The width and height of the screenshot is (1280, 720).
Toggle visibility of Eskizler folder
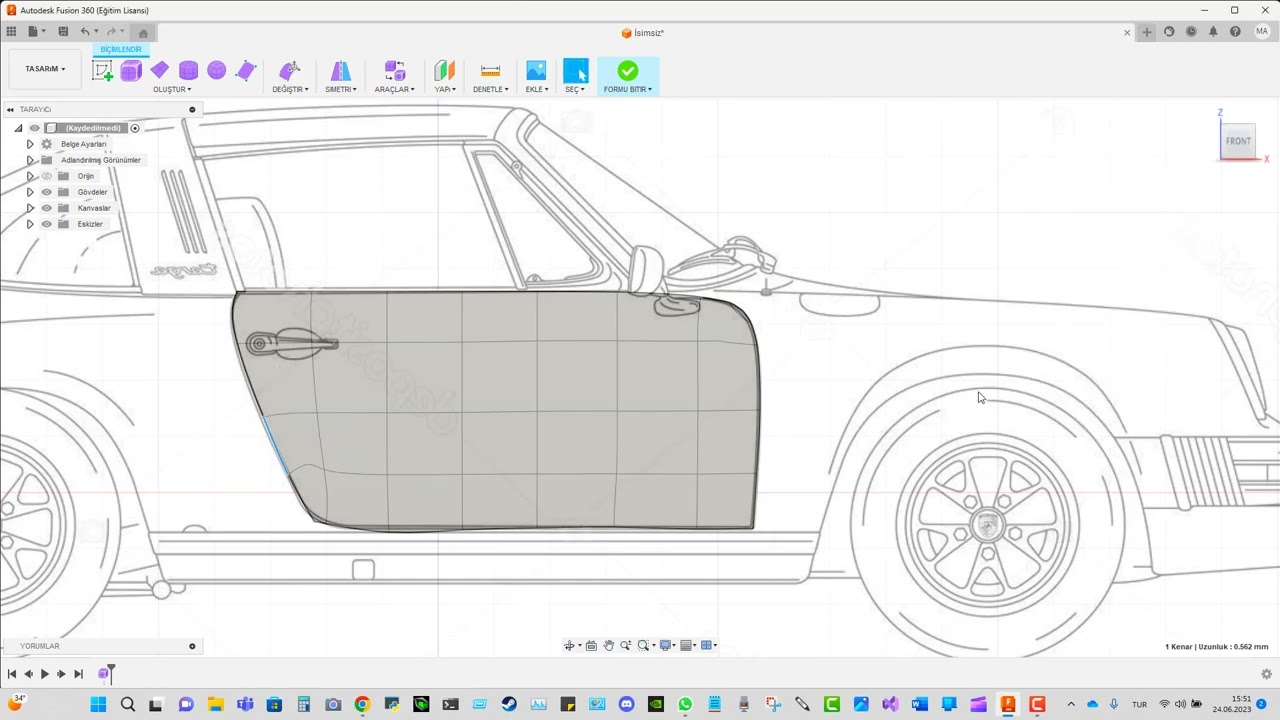point(46,224)
